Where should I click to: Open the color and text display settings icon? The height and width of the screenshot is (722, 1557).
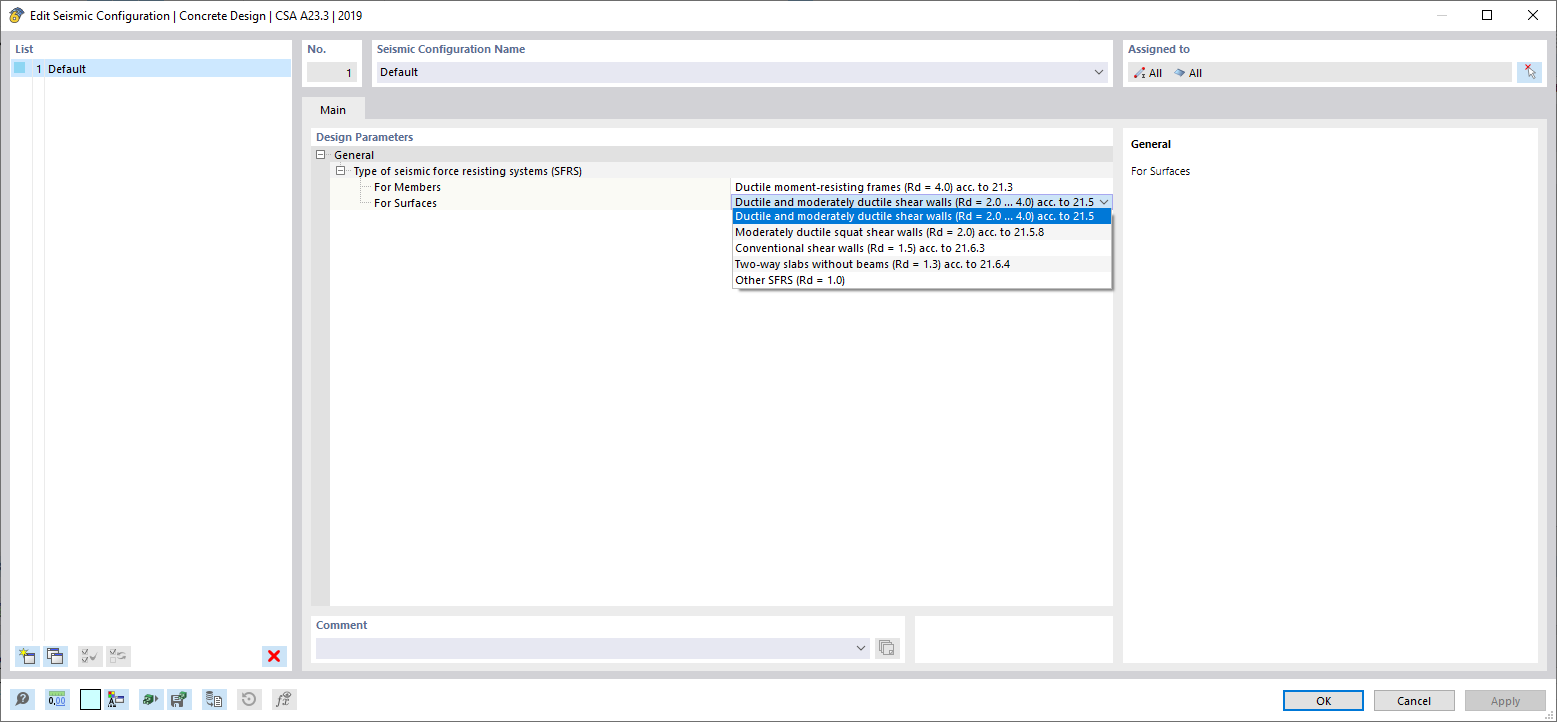pyautogui.click(x=117, y=700)
